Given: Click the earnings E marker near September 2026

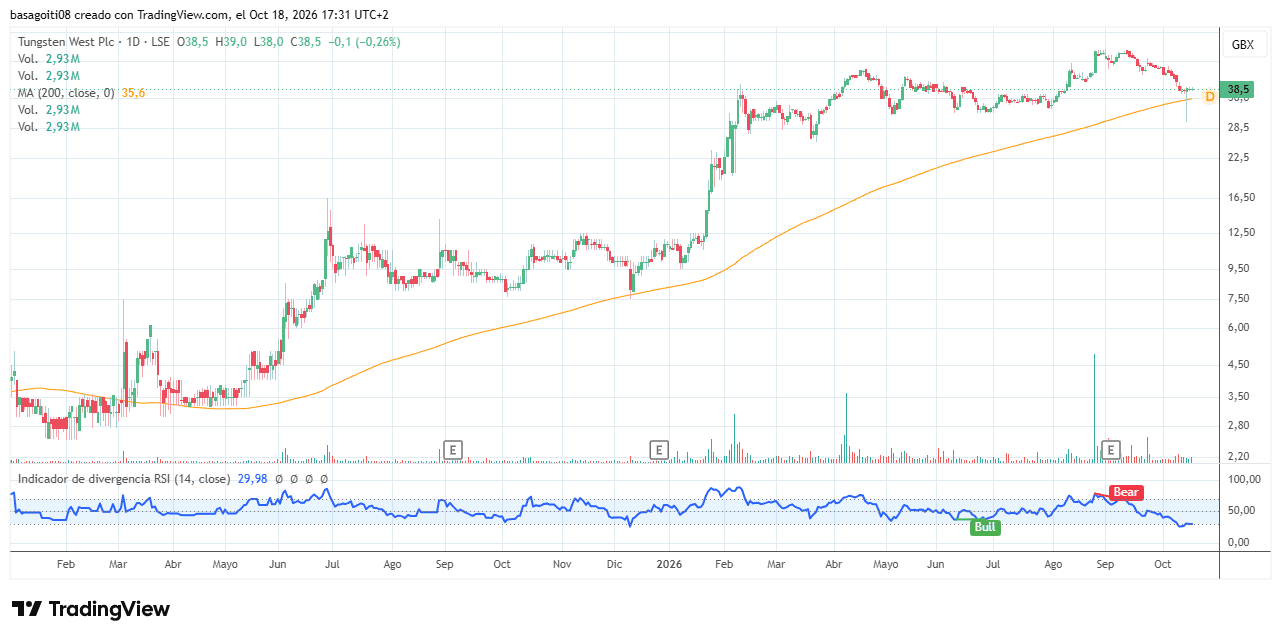Looking at the screenshot, I should 1110,450.
